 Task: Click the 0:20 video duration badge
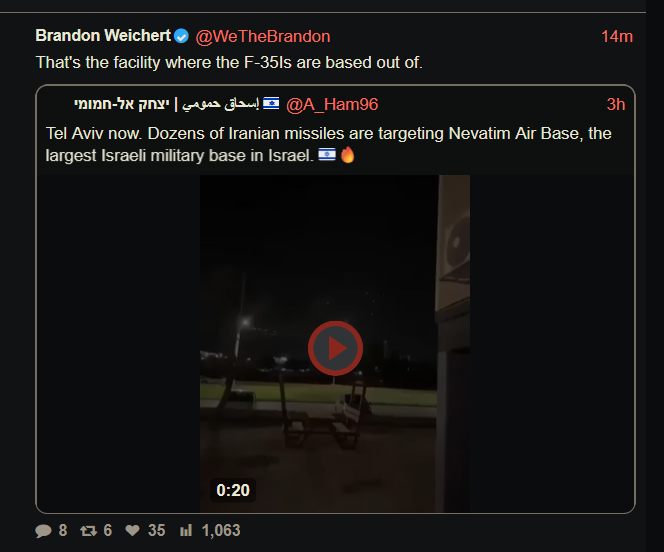click(x=233, y=490)
